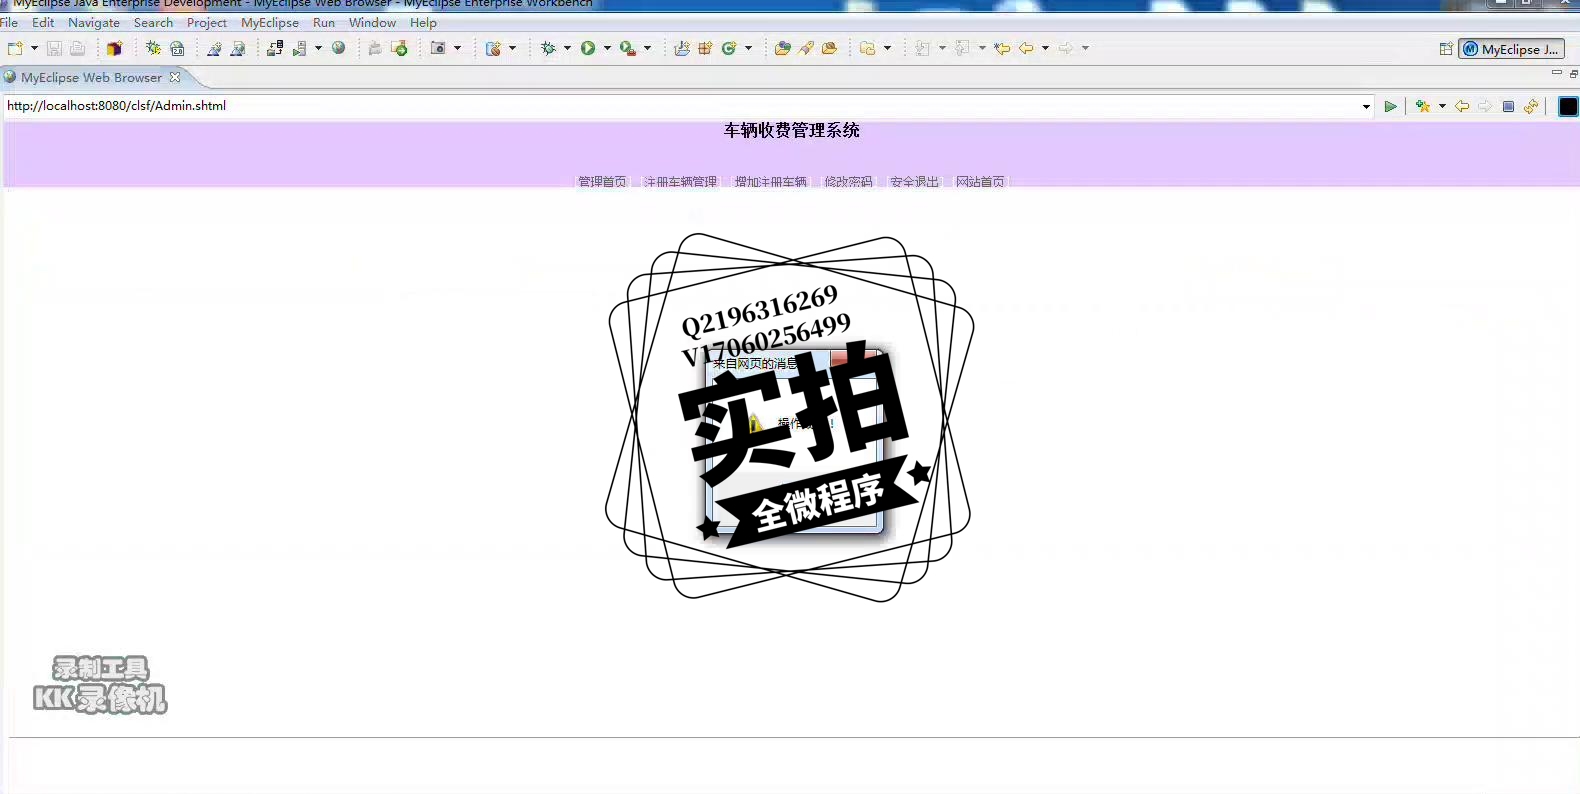Screen dimensions: 1580x794
Task: Click the add bookmark star icon
Action: [x=1422, y=106]
